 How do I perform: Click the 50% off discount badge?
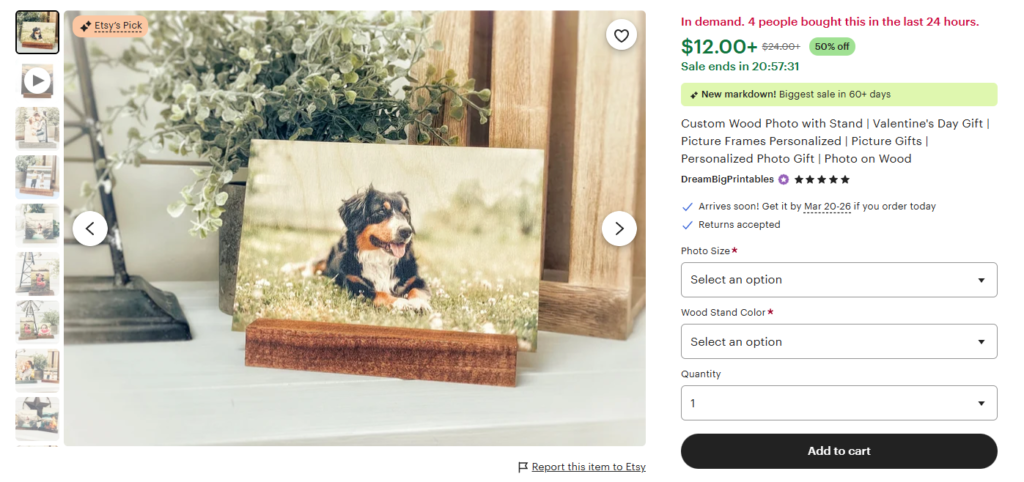(832, 46)
